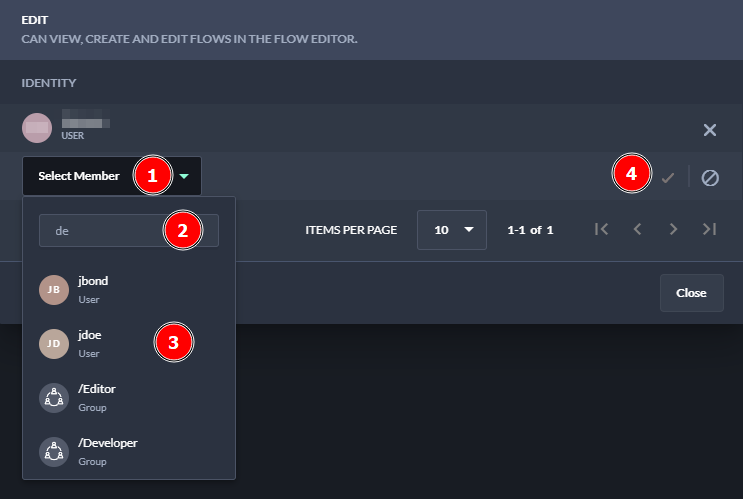The image size is (743, 499).
Task: Click the cancel circle-slash icon
Action: (x=710, y=177)
